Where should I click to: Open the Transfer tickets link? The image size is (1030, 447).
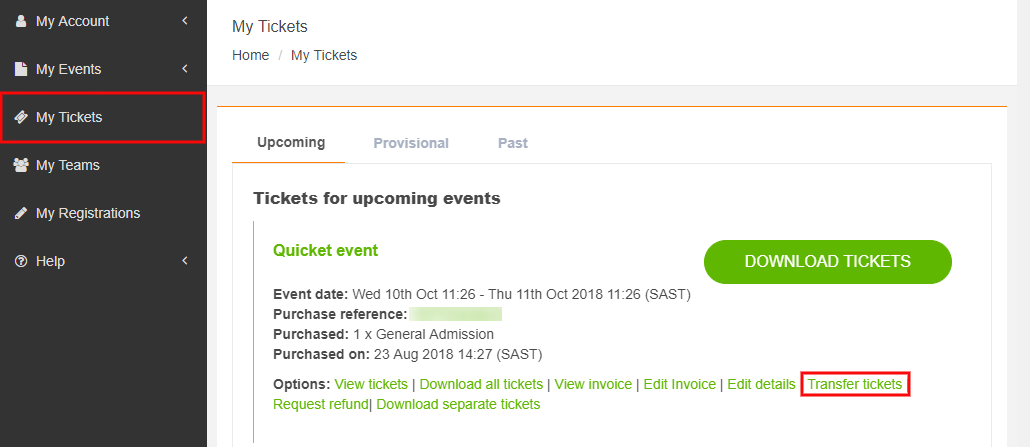855,384
